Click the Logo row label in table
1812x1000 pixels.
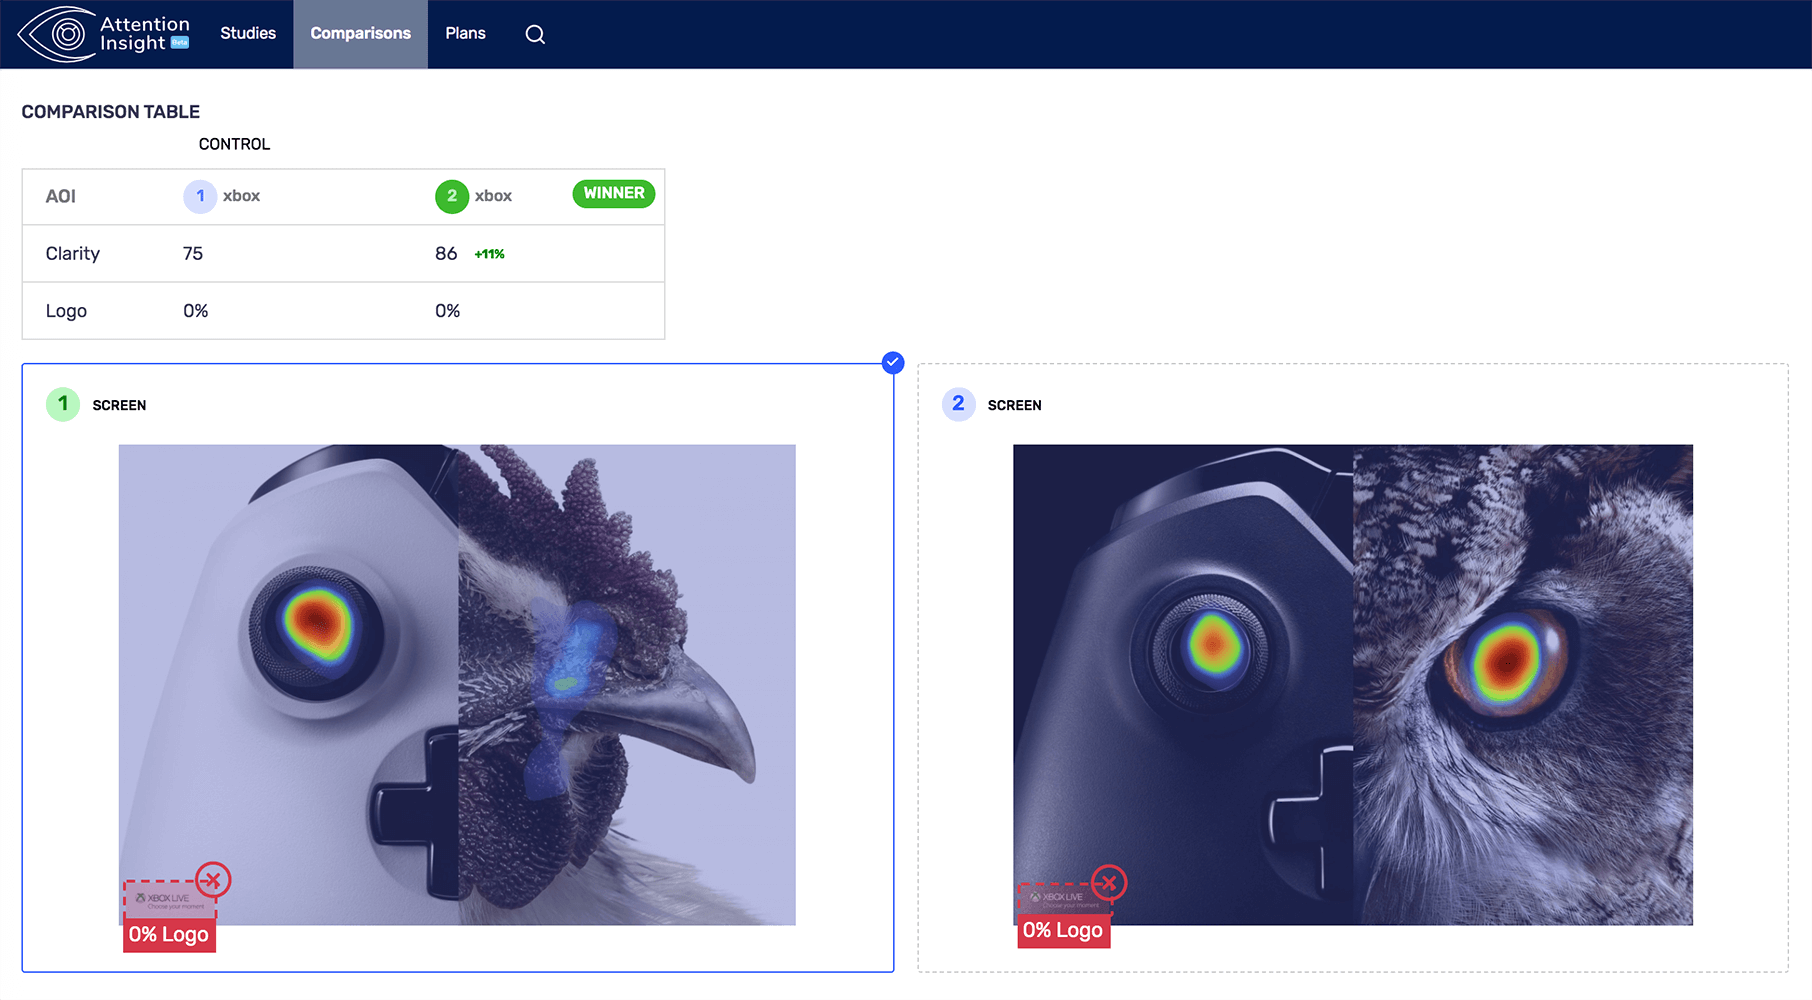tap(66, 311)
